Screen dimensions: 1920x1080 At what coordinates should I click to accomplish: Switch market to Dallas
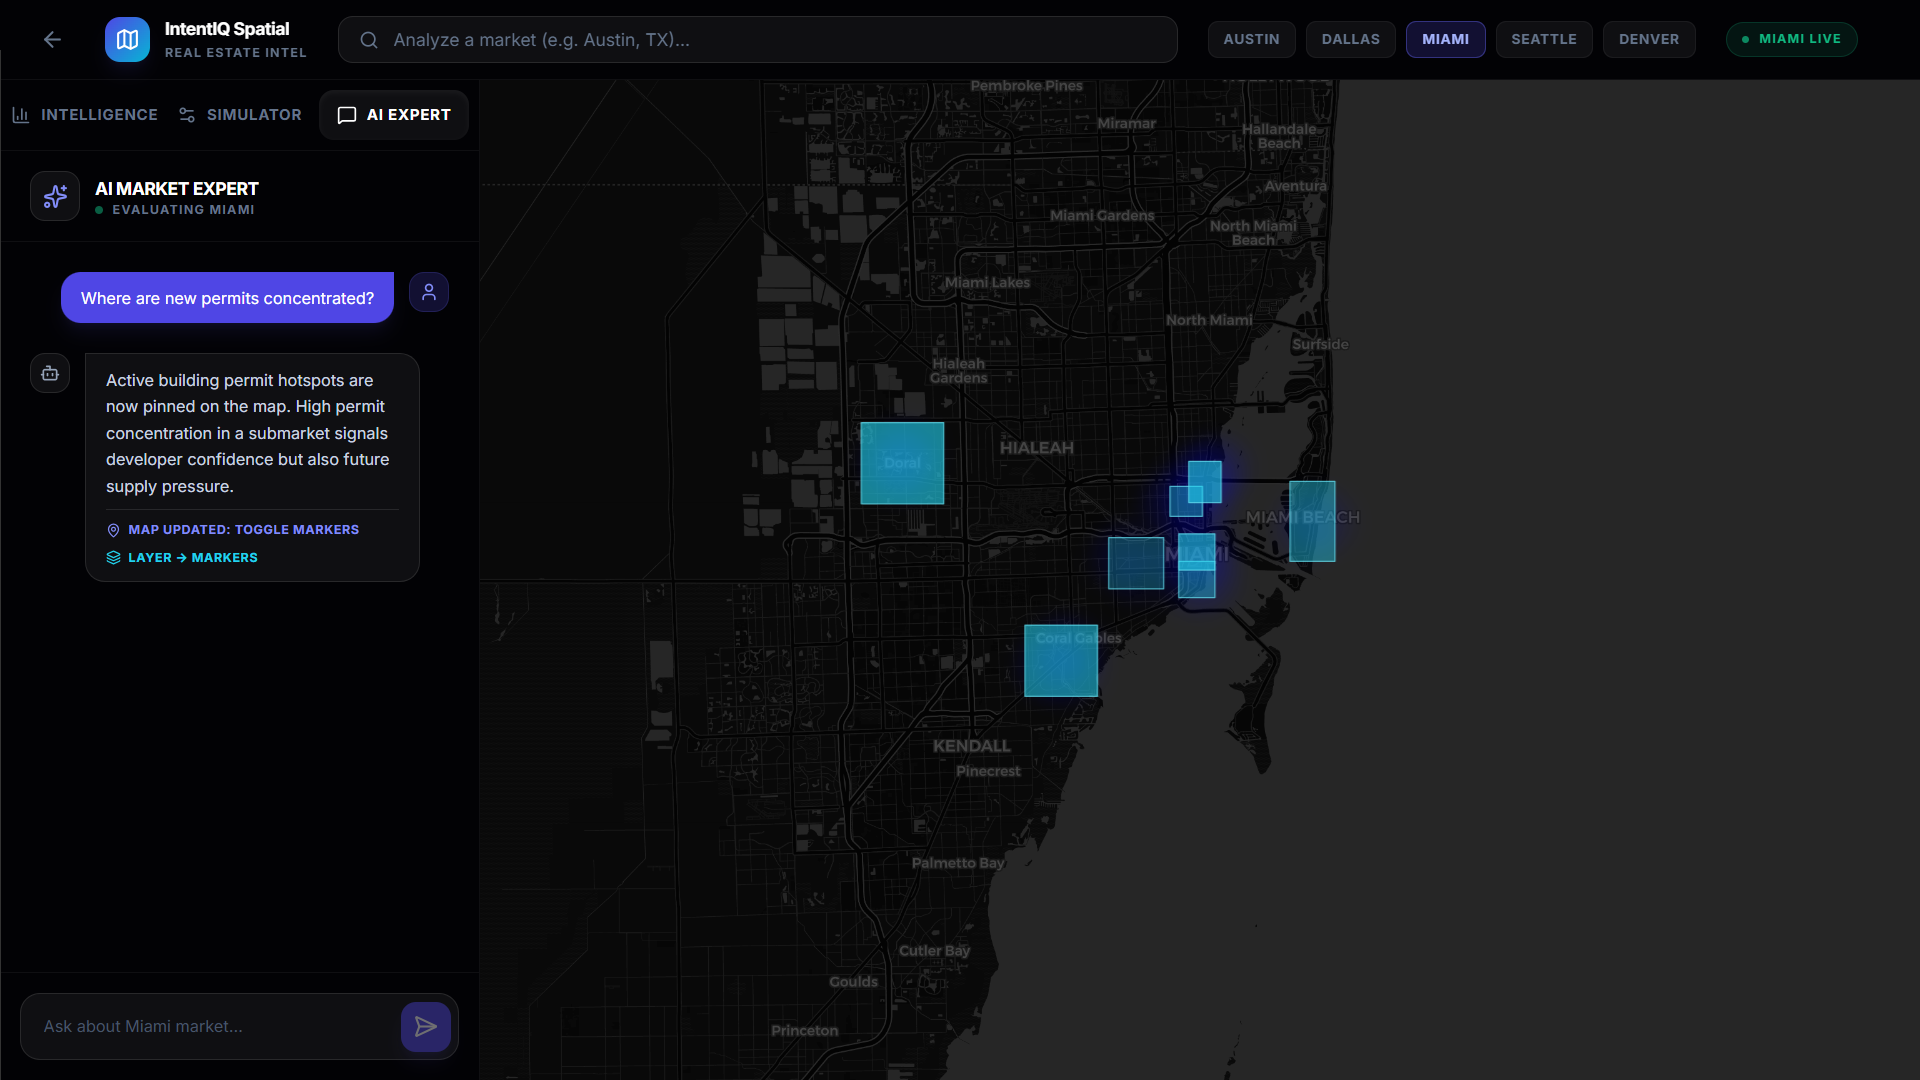1350,39
